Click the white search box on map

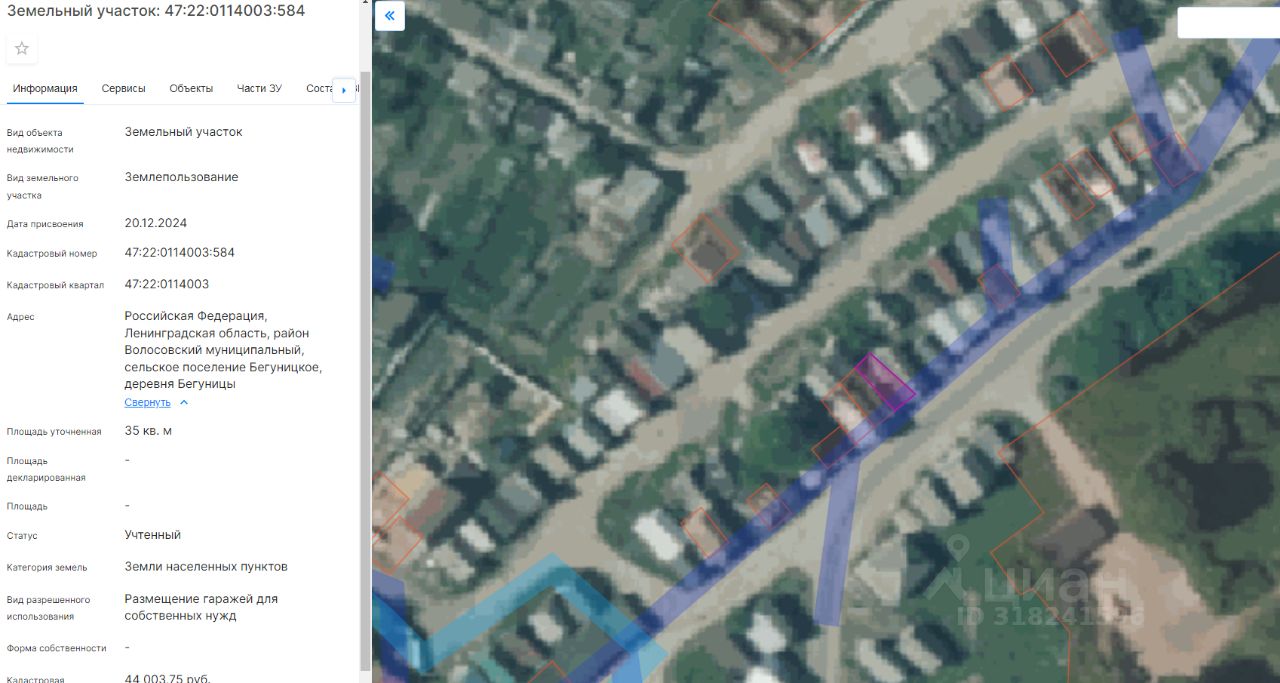pos(1228,23)
